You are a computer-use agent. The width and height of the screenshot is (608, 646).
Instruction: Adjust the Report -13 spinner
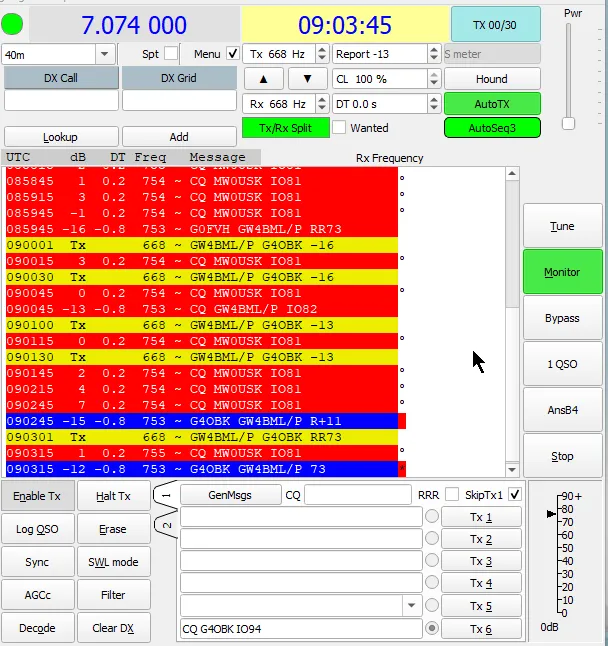[x=433, y=54]
